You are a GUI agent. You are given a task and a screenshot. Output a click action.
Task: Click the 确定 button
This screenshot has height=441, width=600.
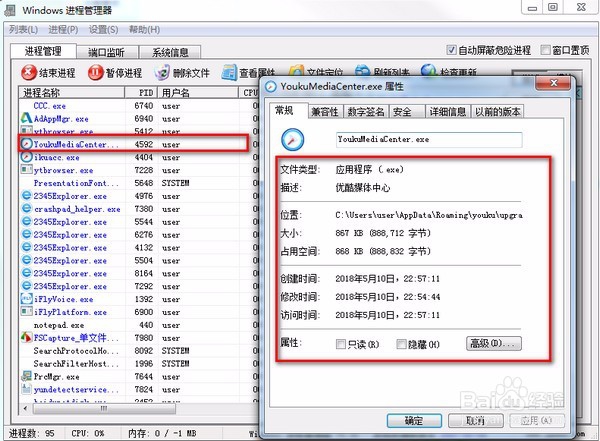[x=414, y=421]
